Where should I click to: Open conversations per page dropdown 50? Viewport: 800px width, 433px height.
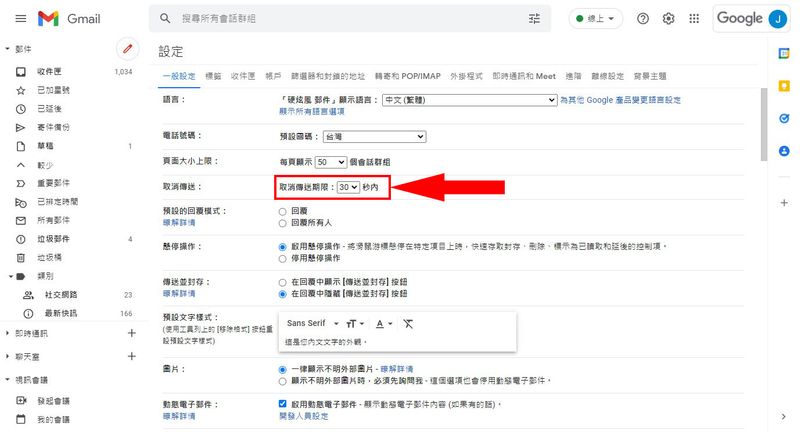click(331, 162)
